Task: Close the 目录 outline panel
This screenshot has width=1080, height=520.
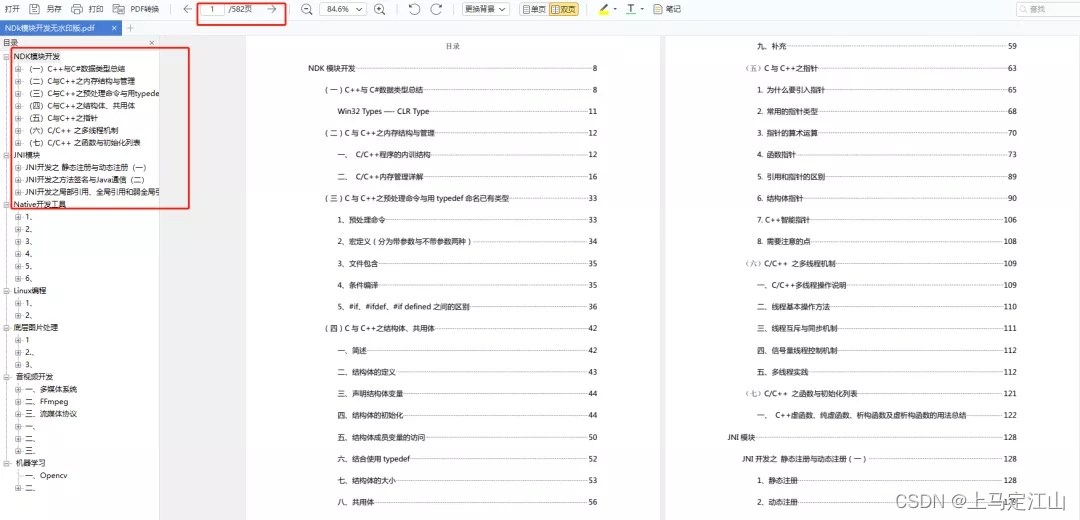Action: [152, 43]
